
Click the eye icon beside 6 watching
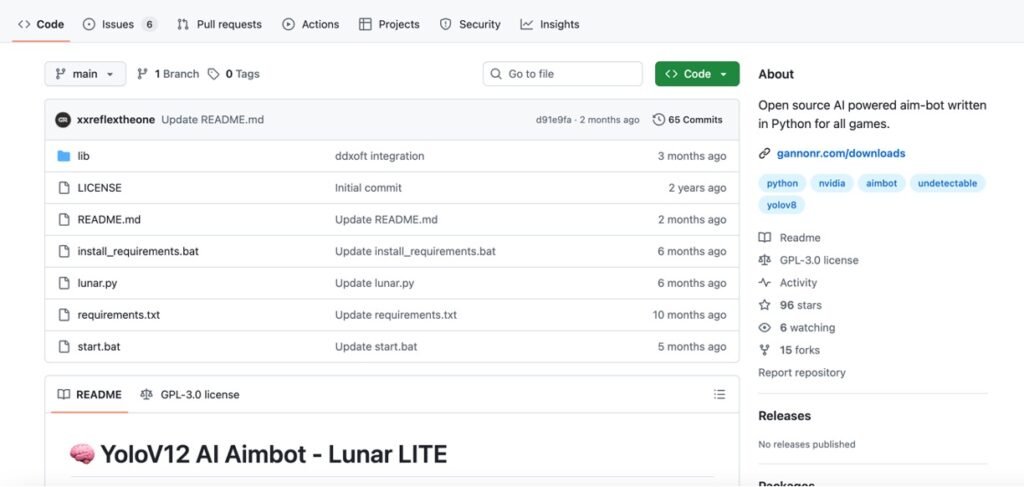[x=765, y=328]
